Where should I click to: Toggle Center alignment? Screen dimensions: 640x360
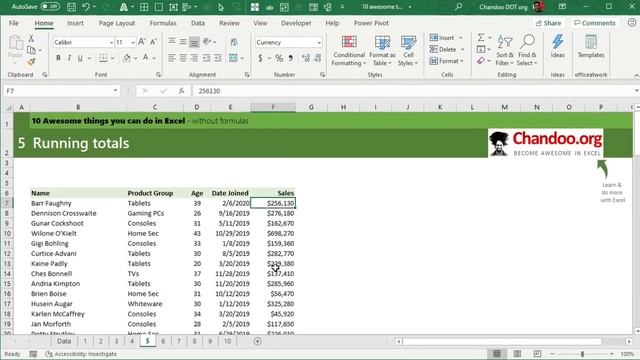tap(183, 58)
